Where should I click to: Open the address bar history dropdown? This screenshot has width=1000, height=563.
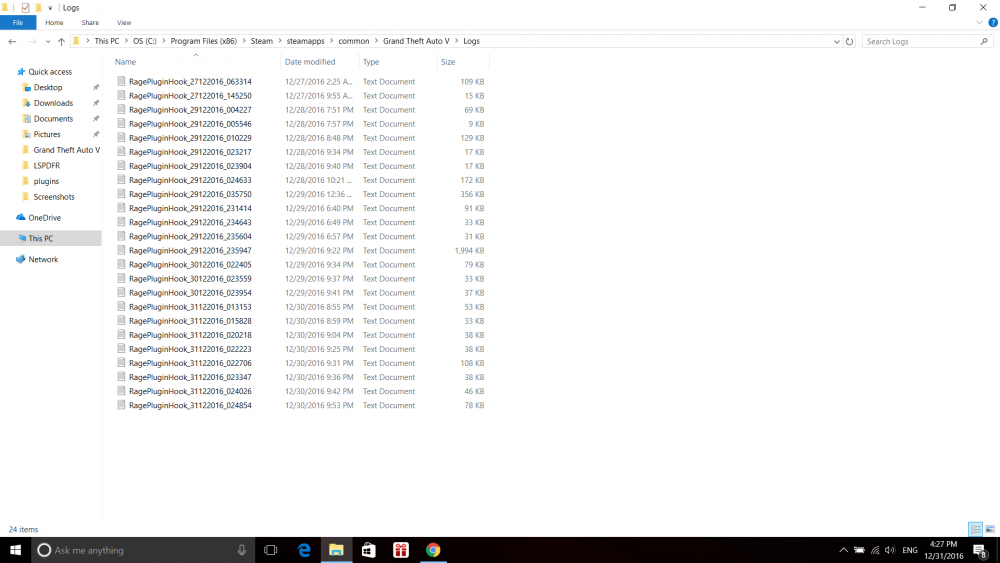(x=837, y=41)
